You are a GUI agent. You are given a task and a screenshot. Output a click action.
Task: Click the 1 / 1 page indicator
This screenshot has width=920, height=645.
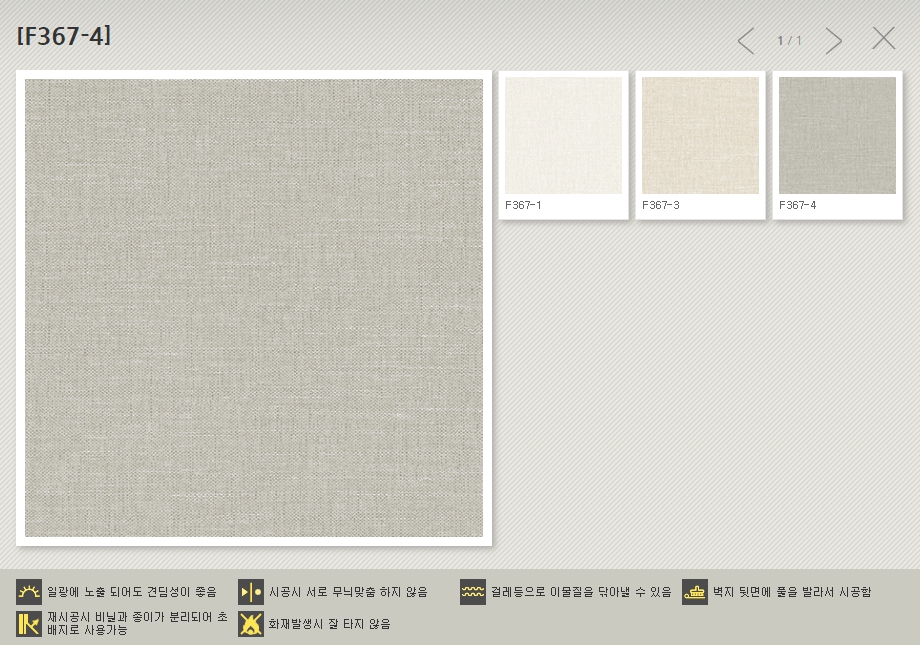pos(789,41)
